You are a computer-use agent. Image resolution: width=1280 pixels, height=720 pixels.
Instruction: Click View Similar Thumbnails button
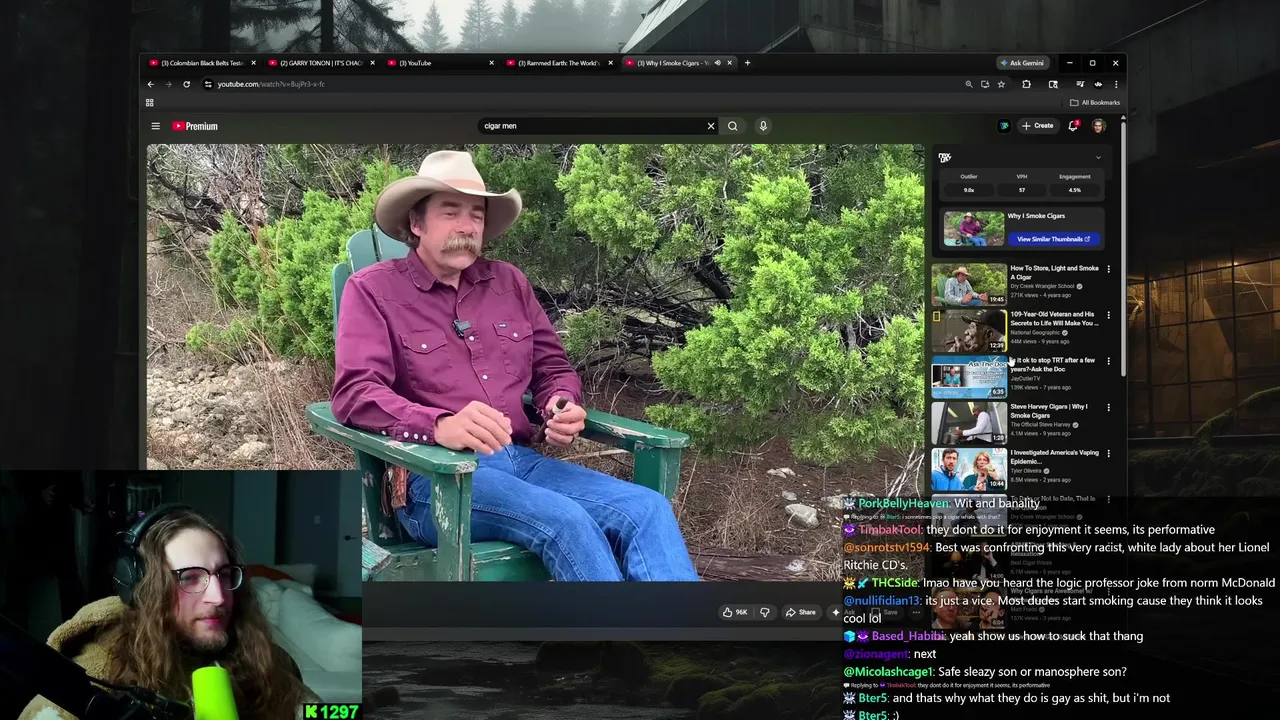pyautogui.click(x=1053, y=239)
